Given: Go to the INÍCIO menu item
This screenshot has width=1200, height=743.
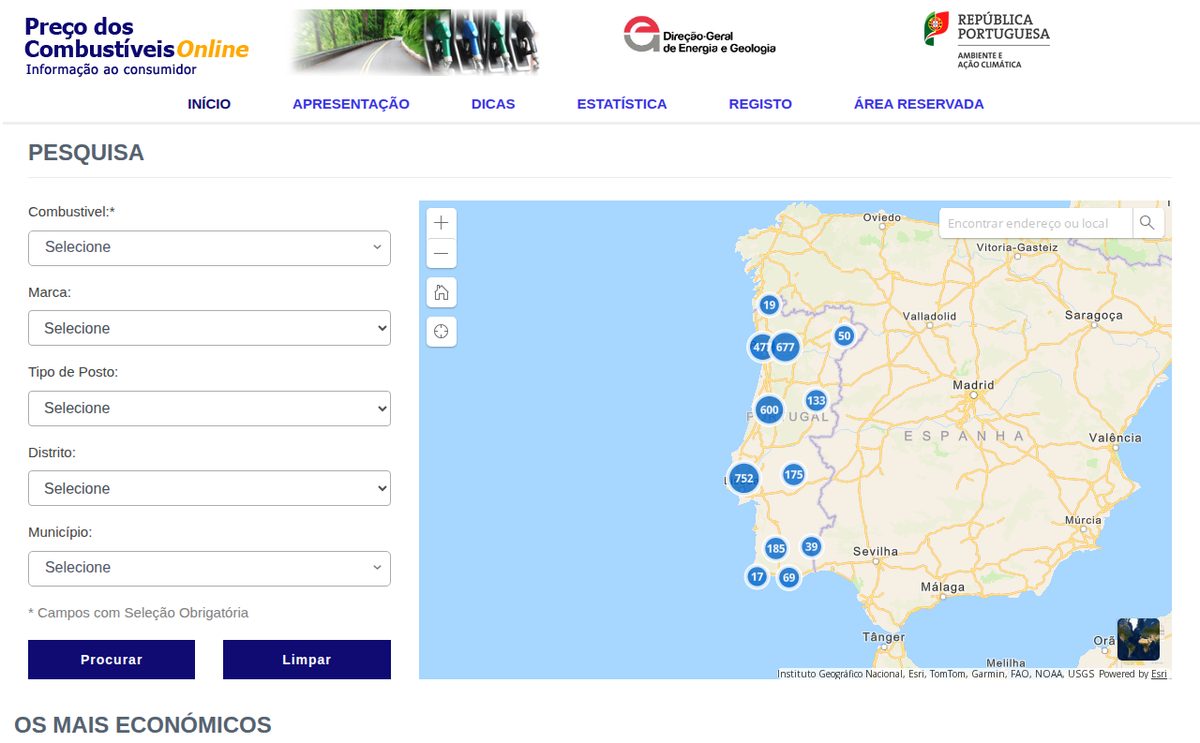Looking at the screenshot, I should [209, 104].
